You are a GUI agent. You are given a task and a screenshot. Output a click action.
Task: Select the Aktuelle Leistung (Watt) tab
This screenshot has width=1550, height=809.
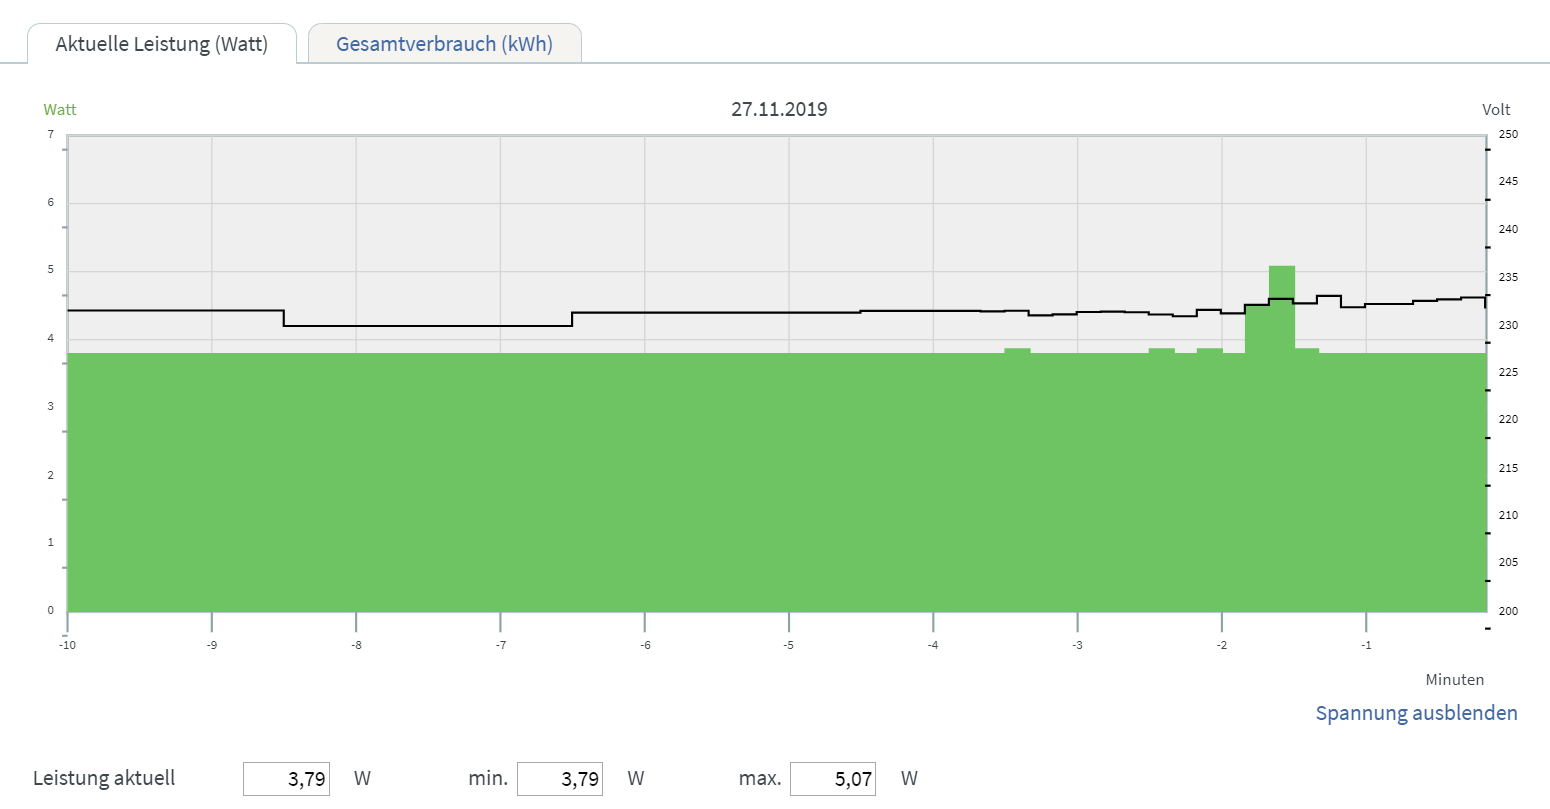pos(162,44)
